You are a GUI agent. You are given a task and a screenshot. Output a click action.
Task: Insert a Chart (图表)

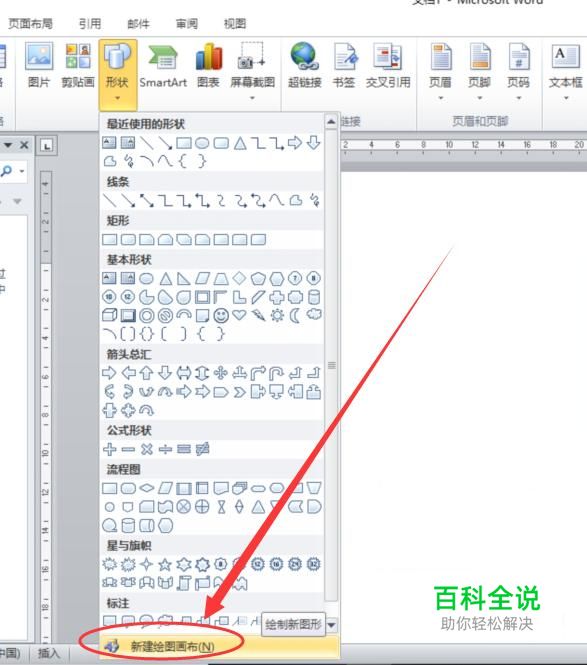[208, 66]
